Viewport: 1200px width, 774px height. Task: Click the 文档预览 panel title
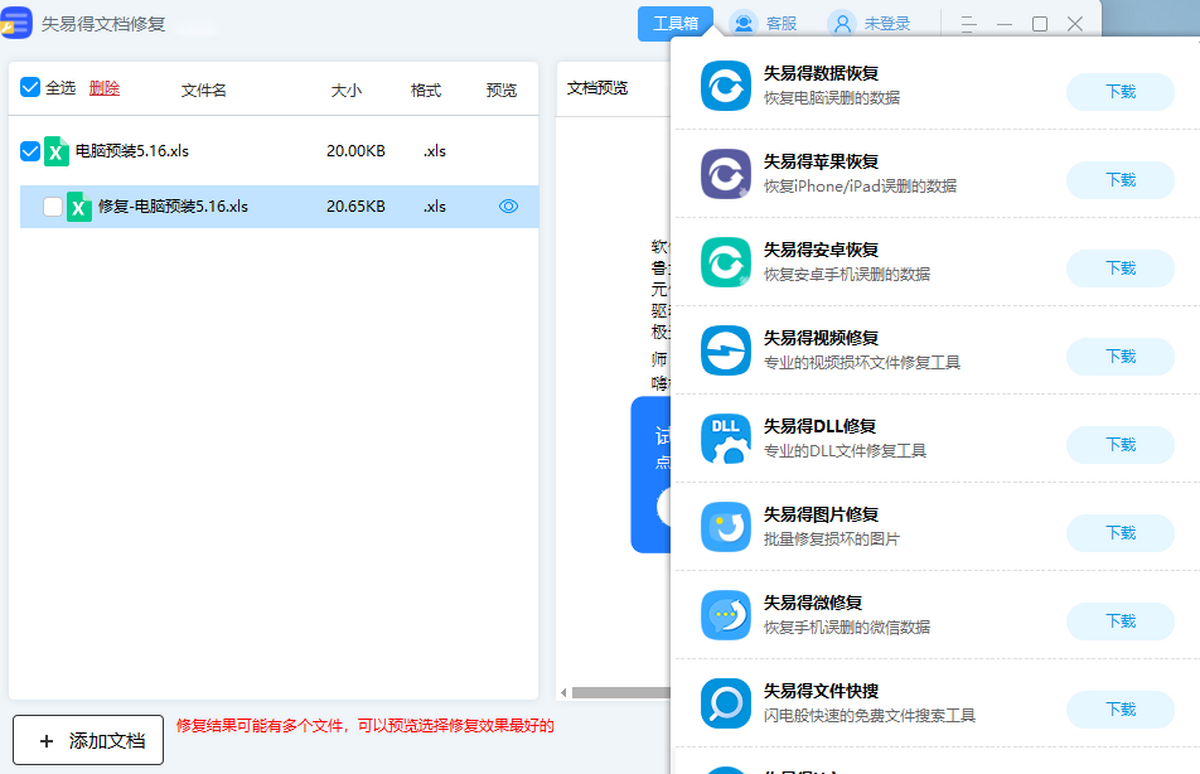[597, 88]
